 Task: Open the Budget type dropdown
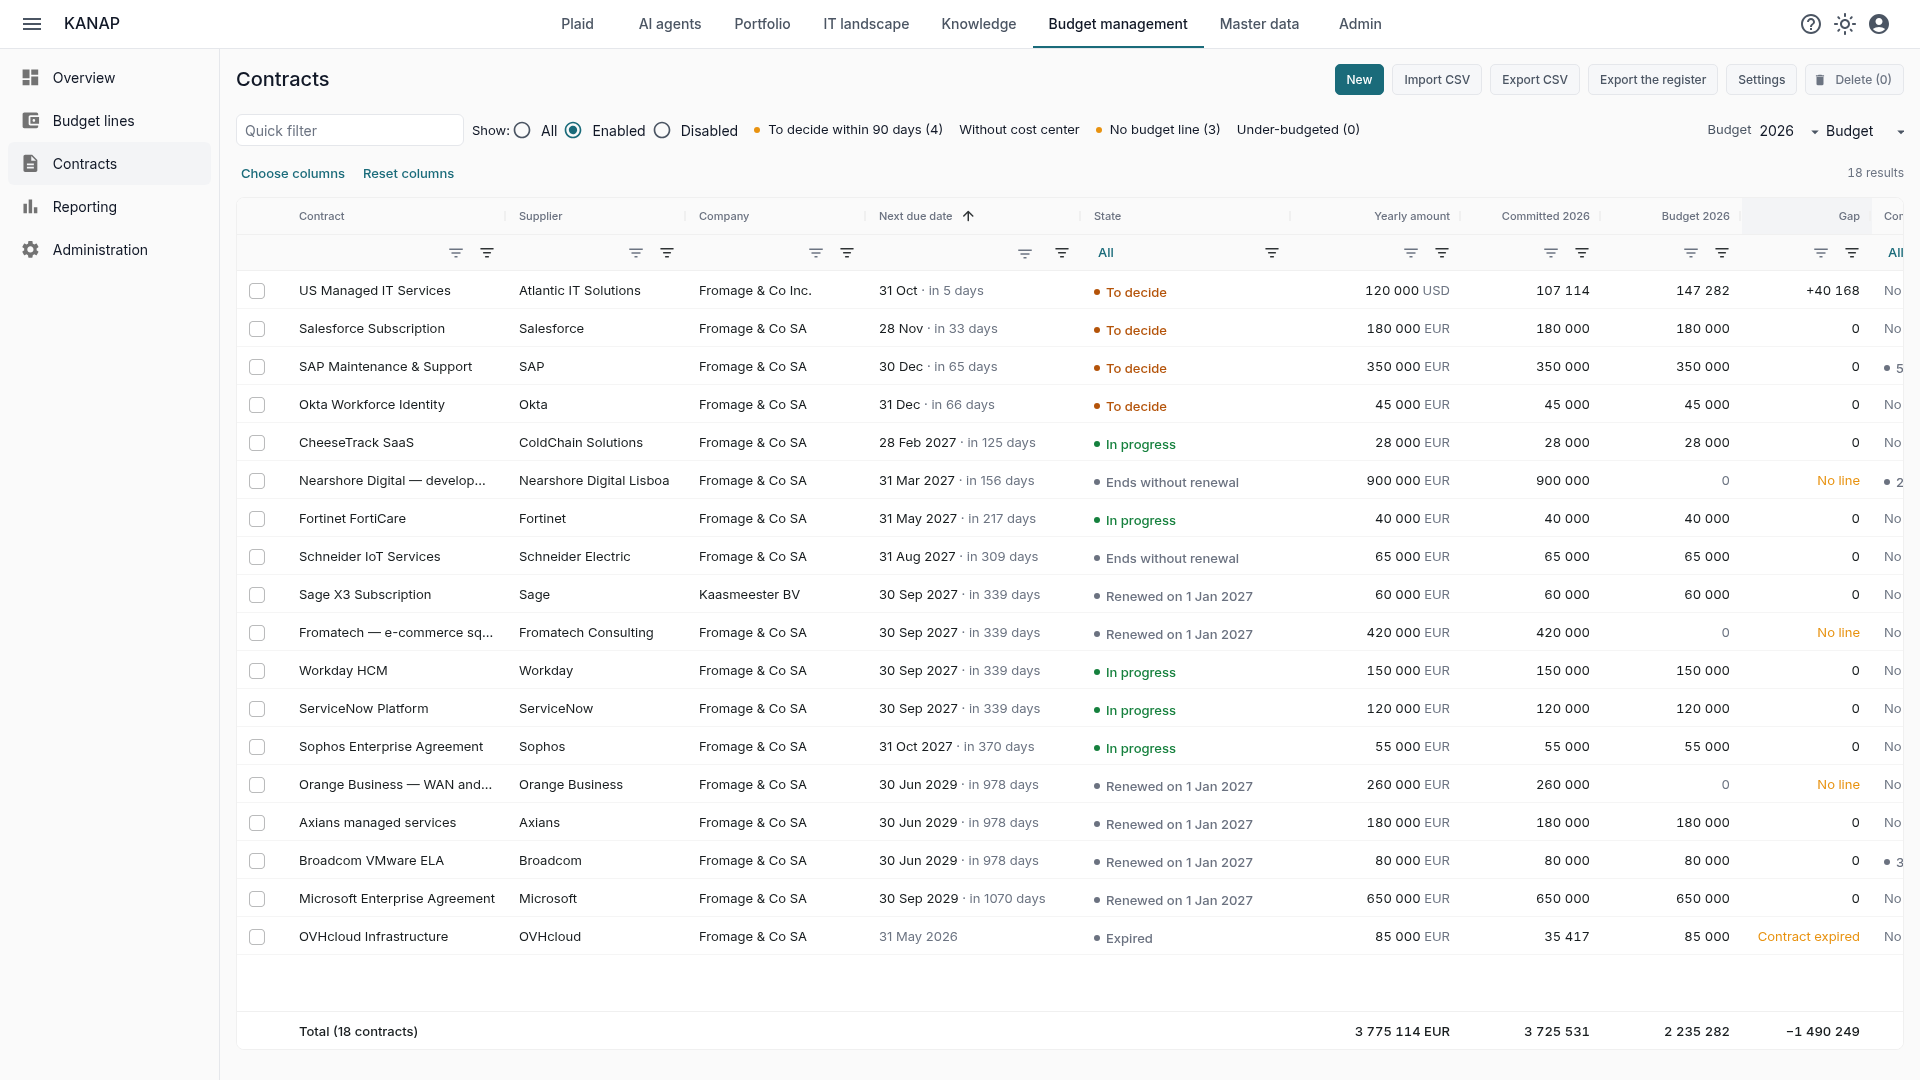[x=1865, y=131]
